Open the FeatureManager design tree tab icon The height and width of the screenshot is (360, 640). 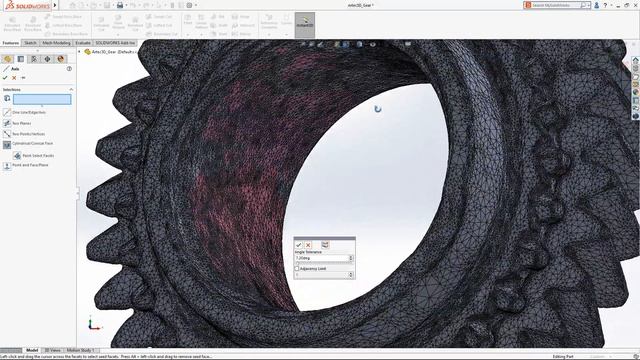click(x=7, y=59)
